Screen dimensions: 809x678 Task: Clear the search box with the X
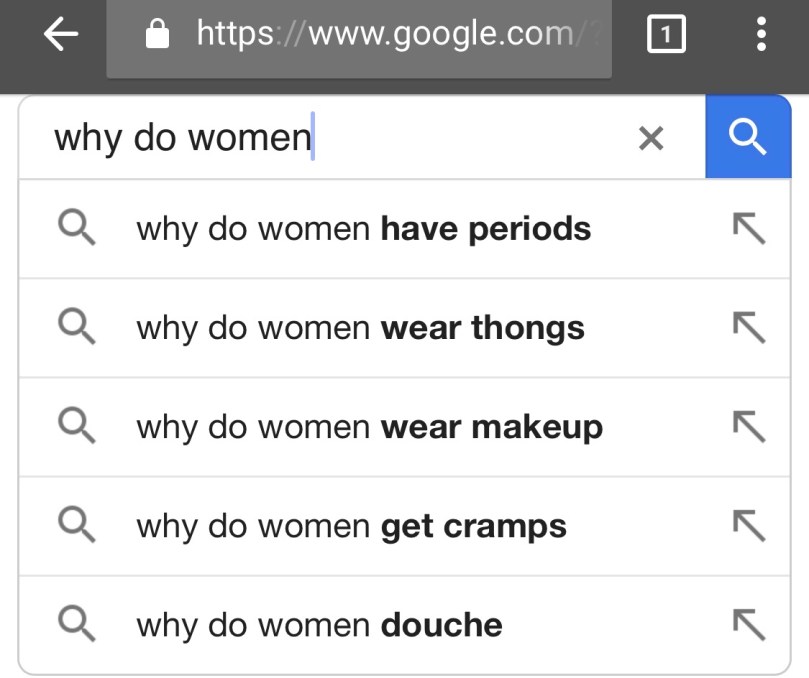point(651,139)
